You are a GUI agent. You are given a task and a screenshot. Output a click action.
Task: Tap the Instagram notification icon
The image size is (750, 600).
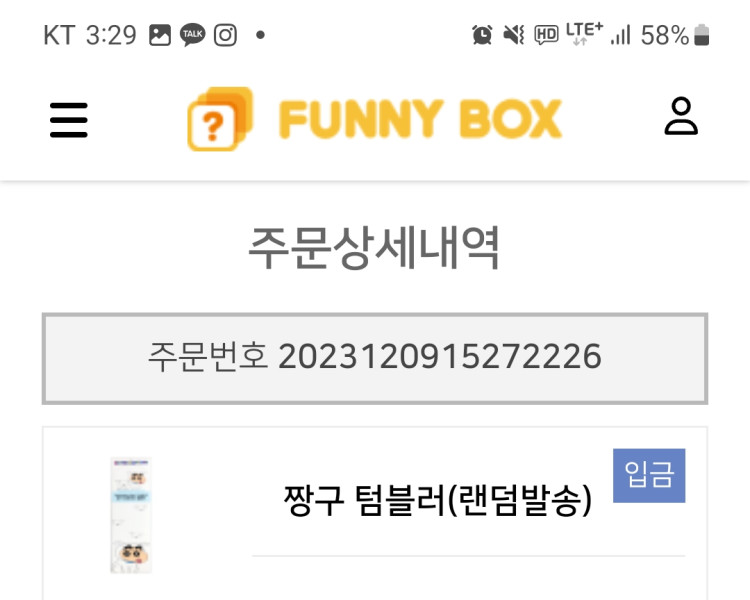tap(226, 35)
